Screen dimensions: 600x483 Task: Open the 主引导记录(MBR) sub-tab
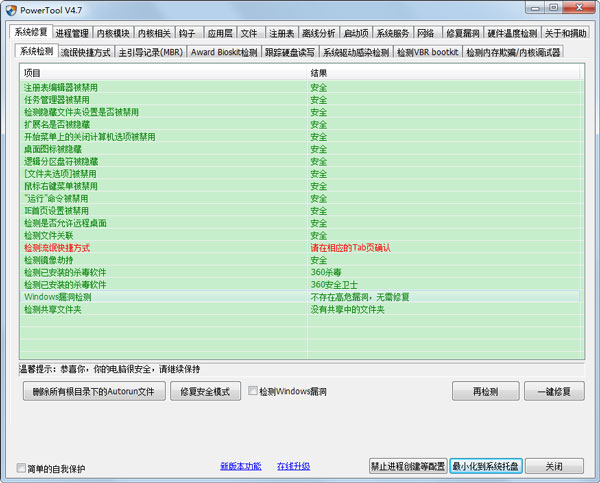coord(151,51)
